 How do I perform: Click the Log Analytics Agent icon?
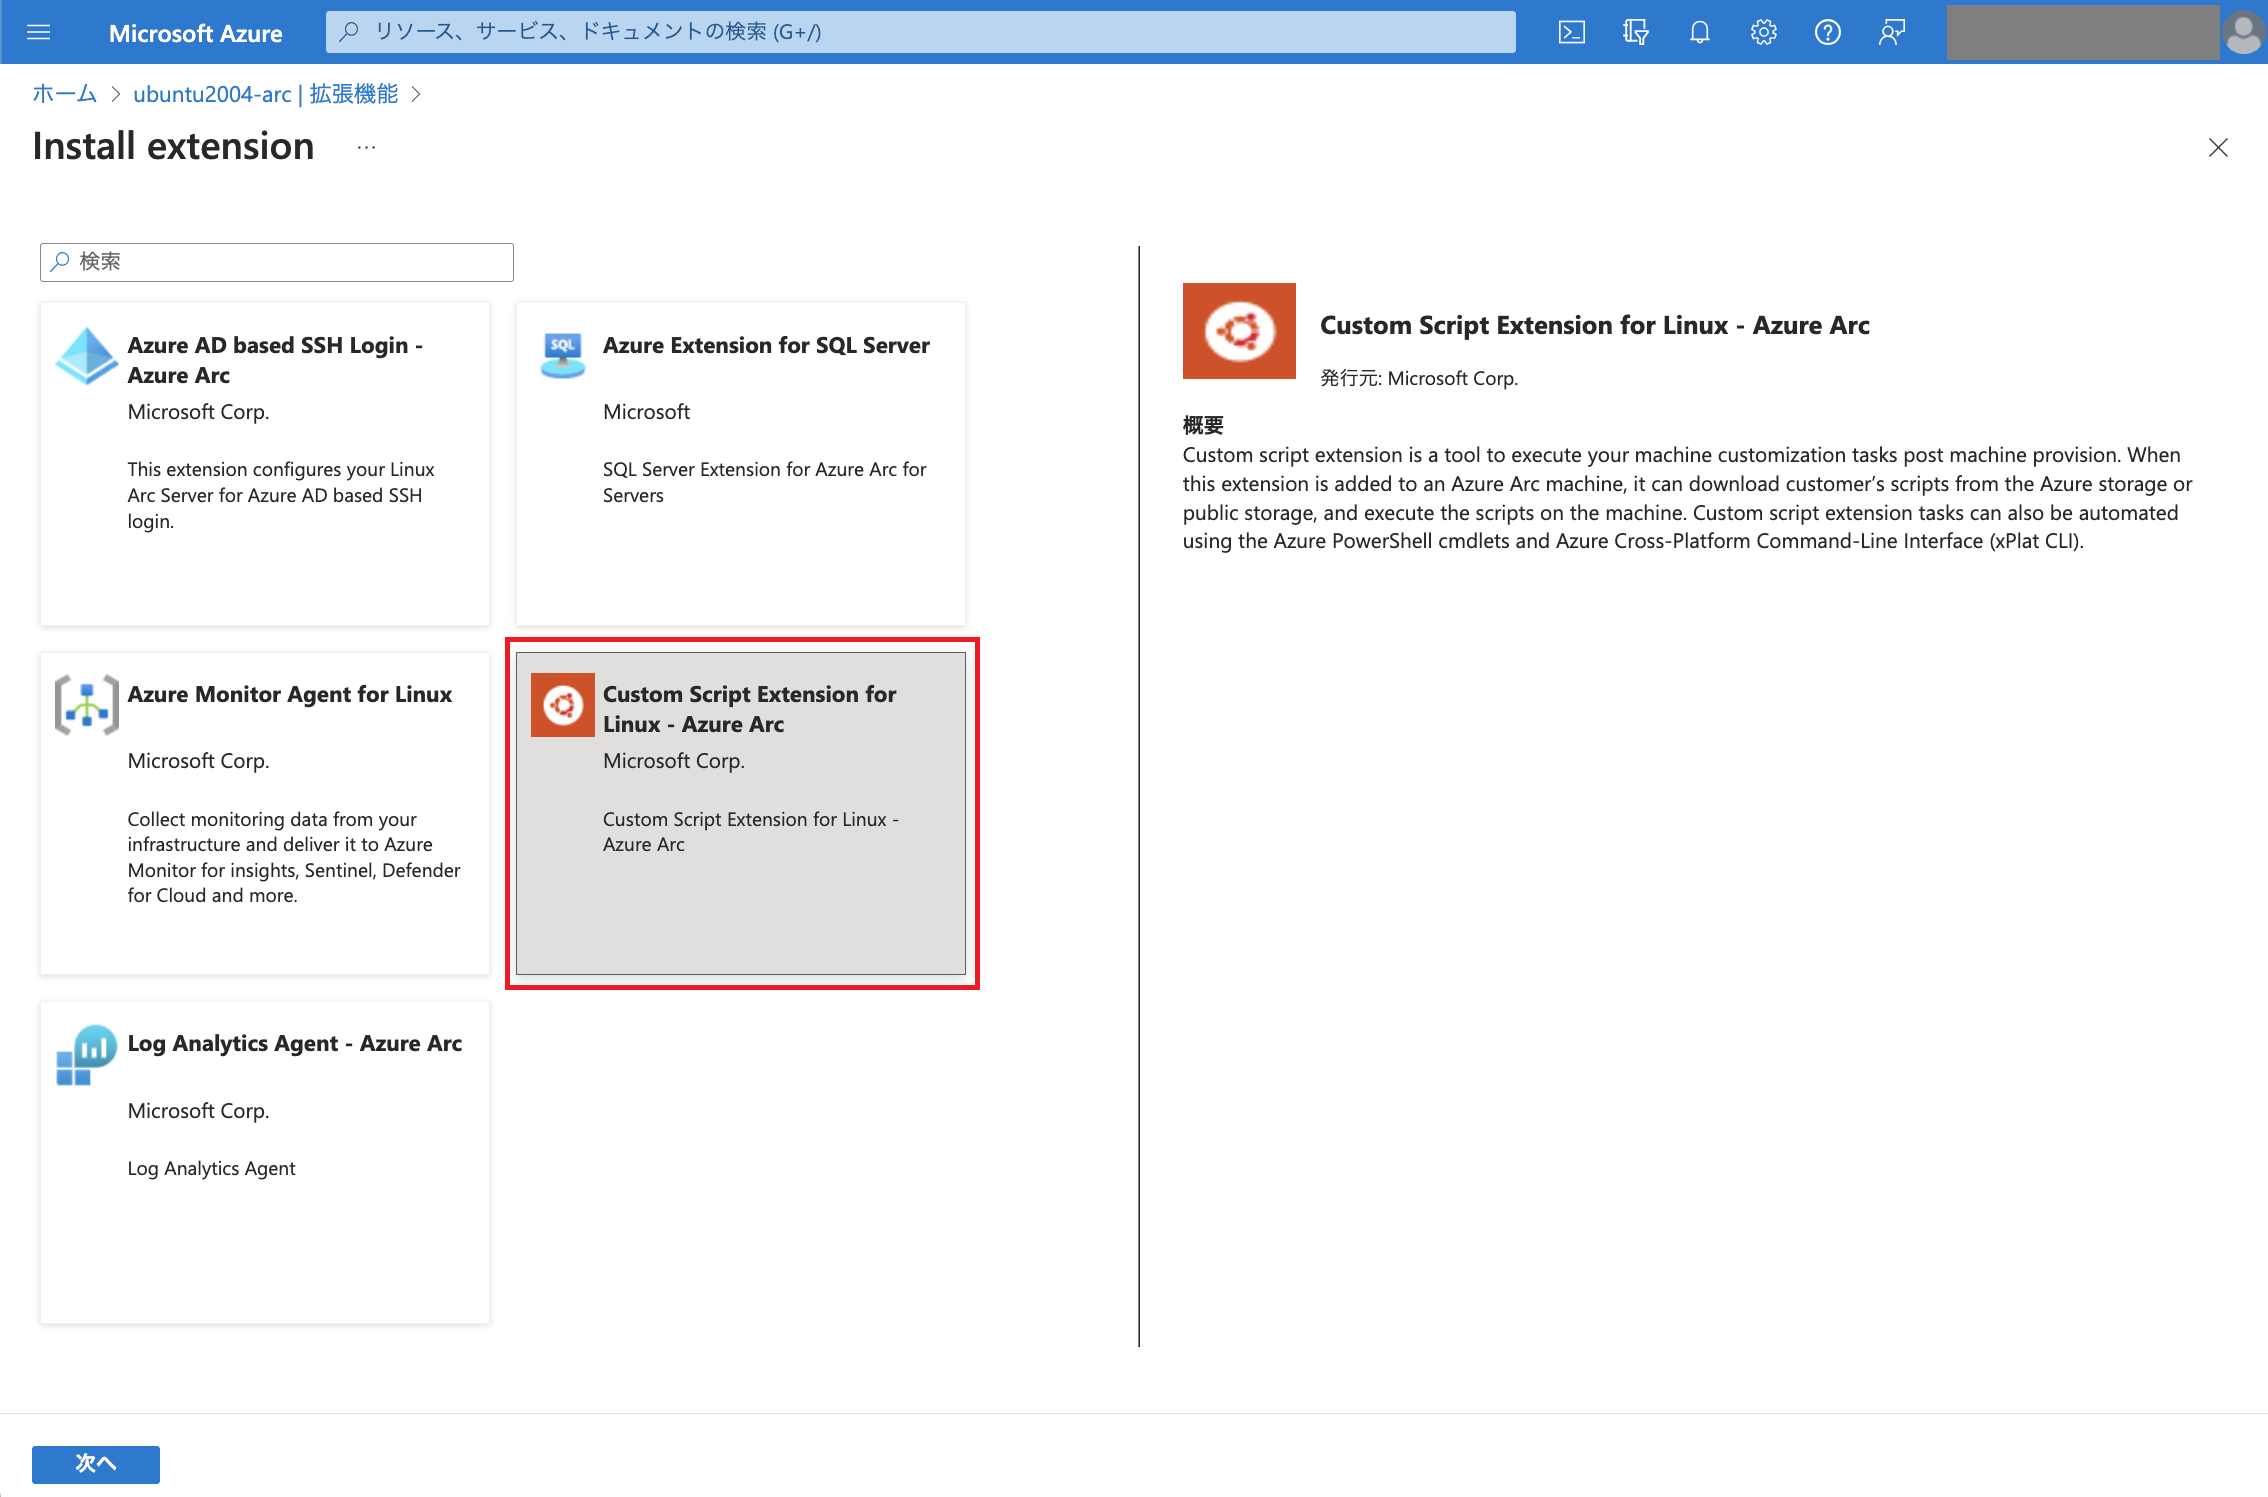click(87, 1055)
